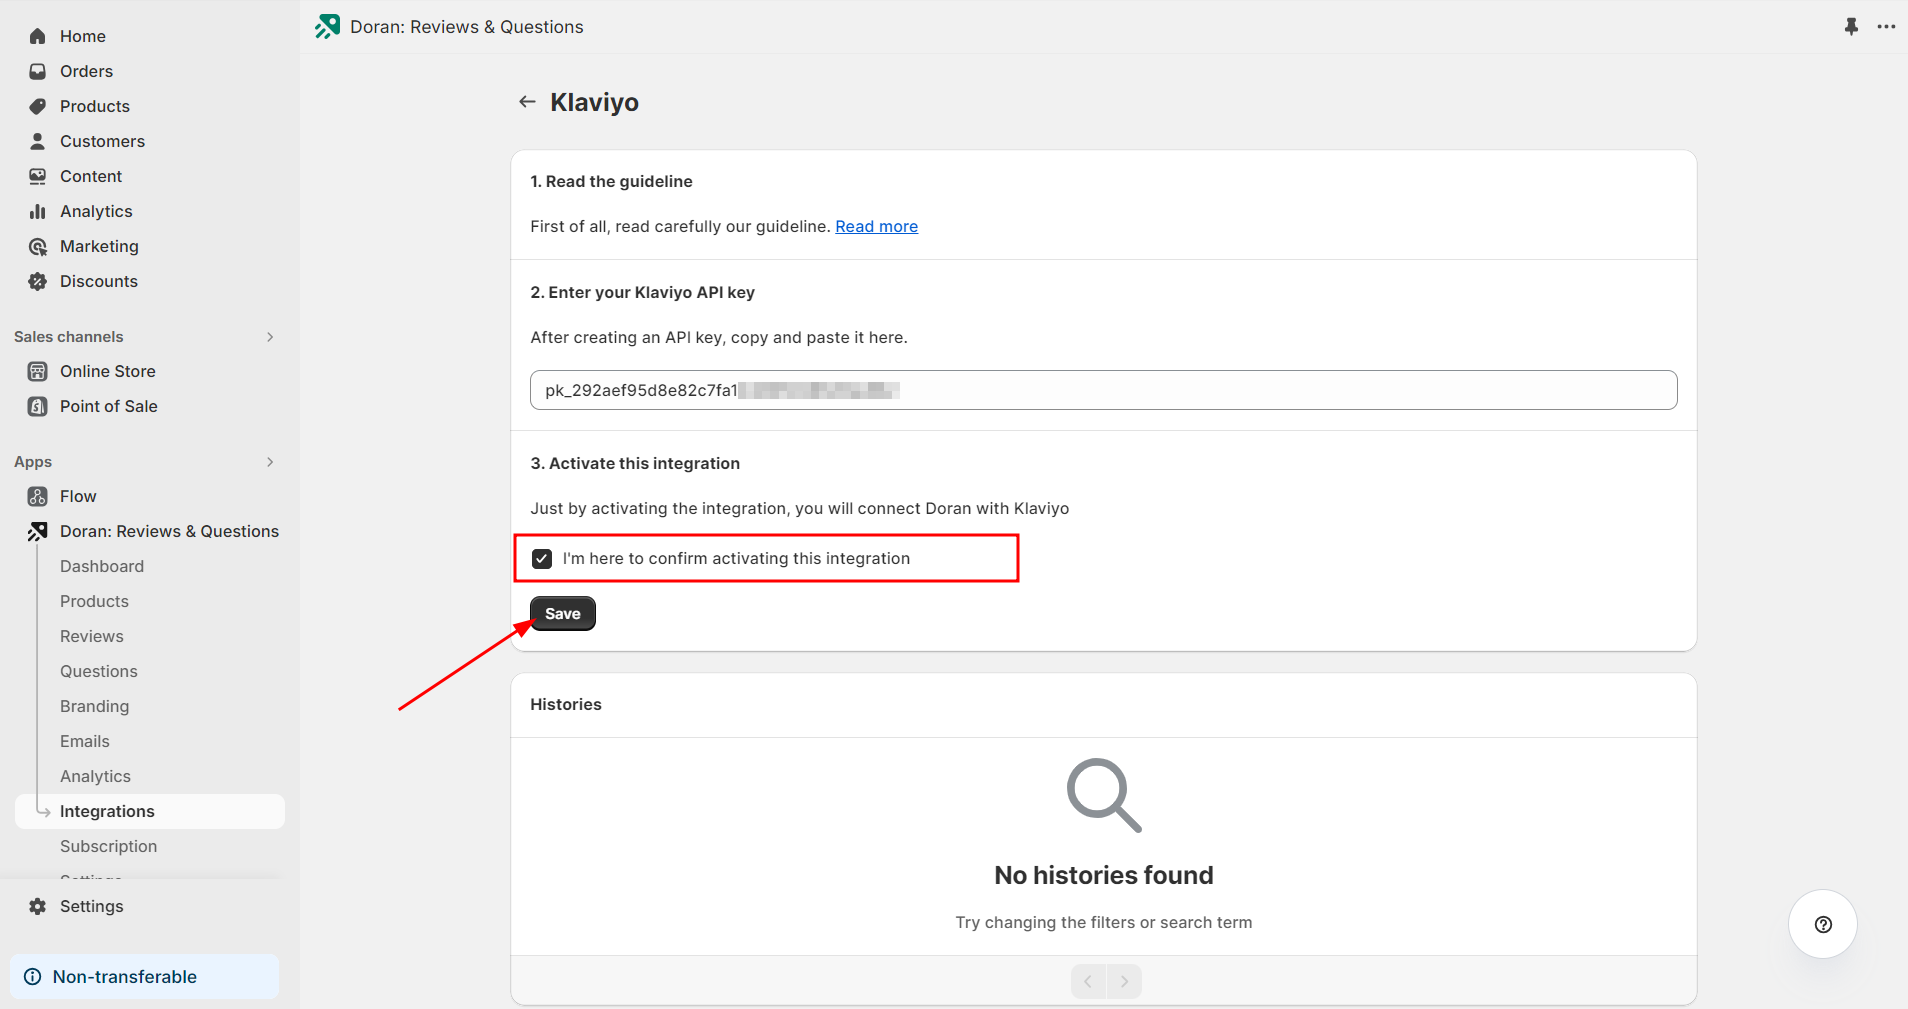
Task: Open Doran Subscription submenu item
Action: coord(108,846)
